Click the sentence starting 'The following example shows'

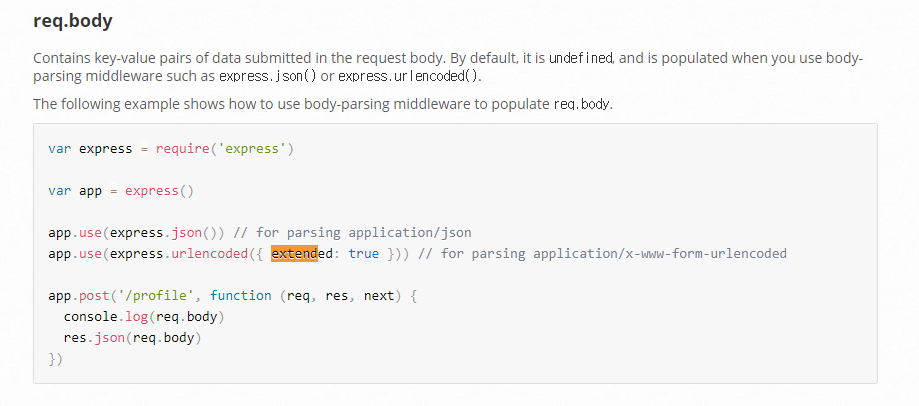(323, 105)
